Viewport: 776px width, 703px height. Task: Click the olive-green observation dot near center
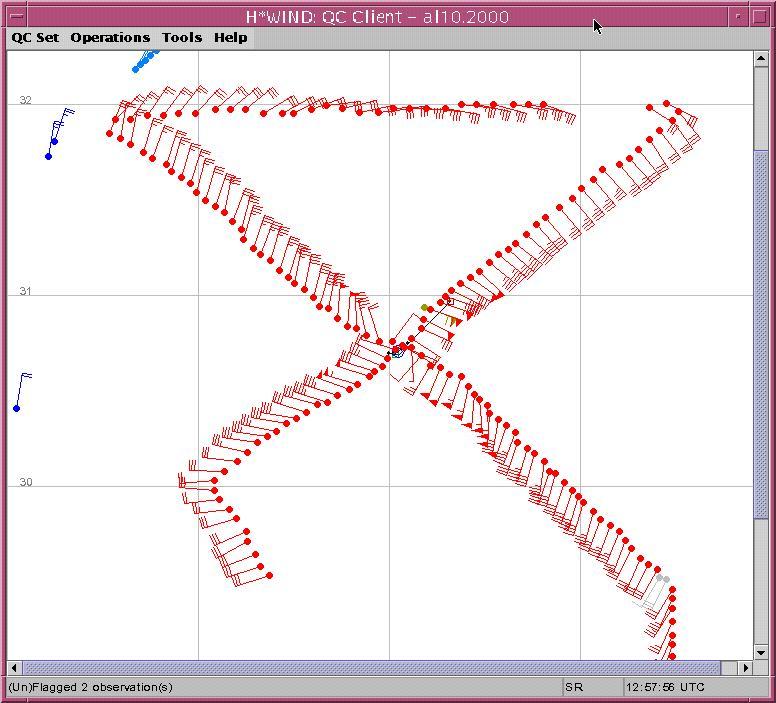425,308
